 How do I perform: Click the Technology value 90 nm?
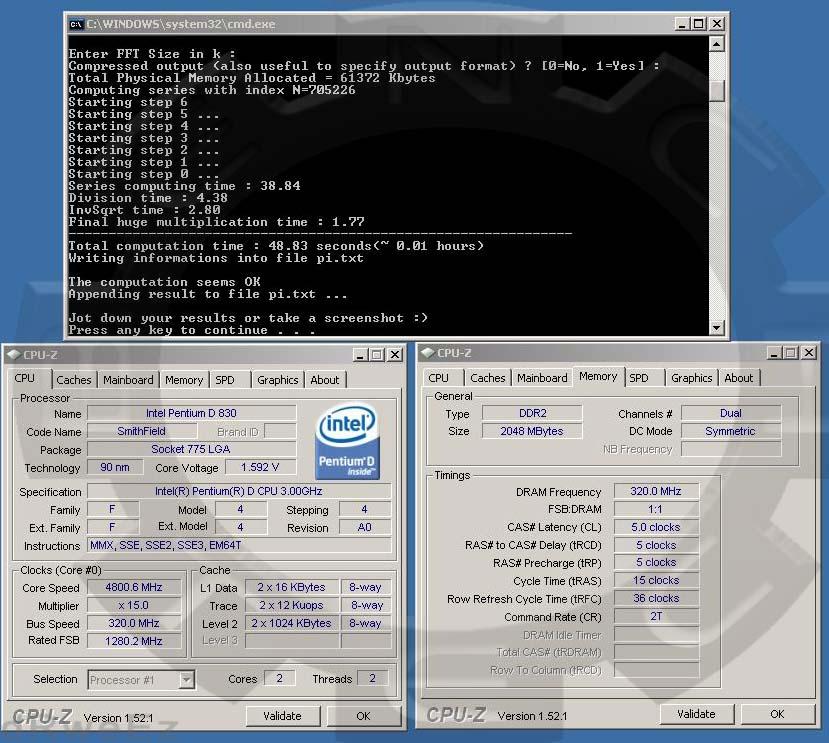click(x=115, y=467)
